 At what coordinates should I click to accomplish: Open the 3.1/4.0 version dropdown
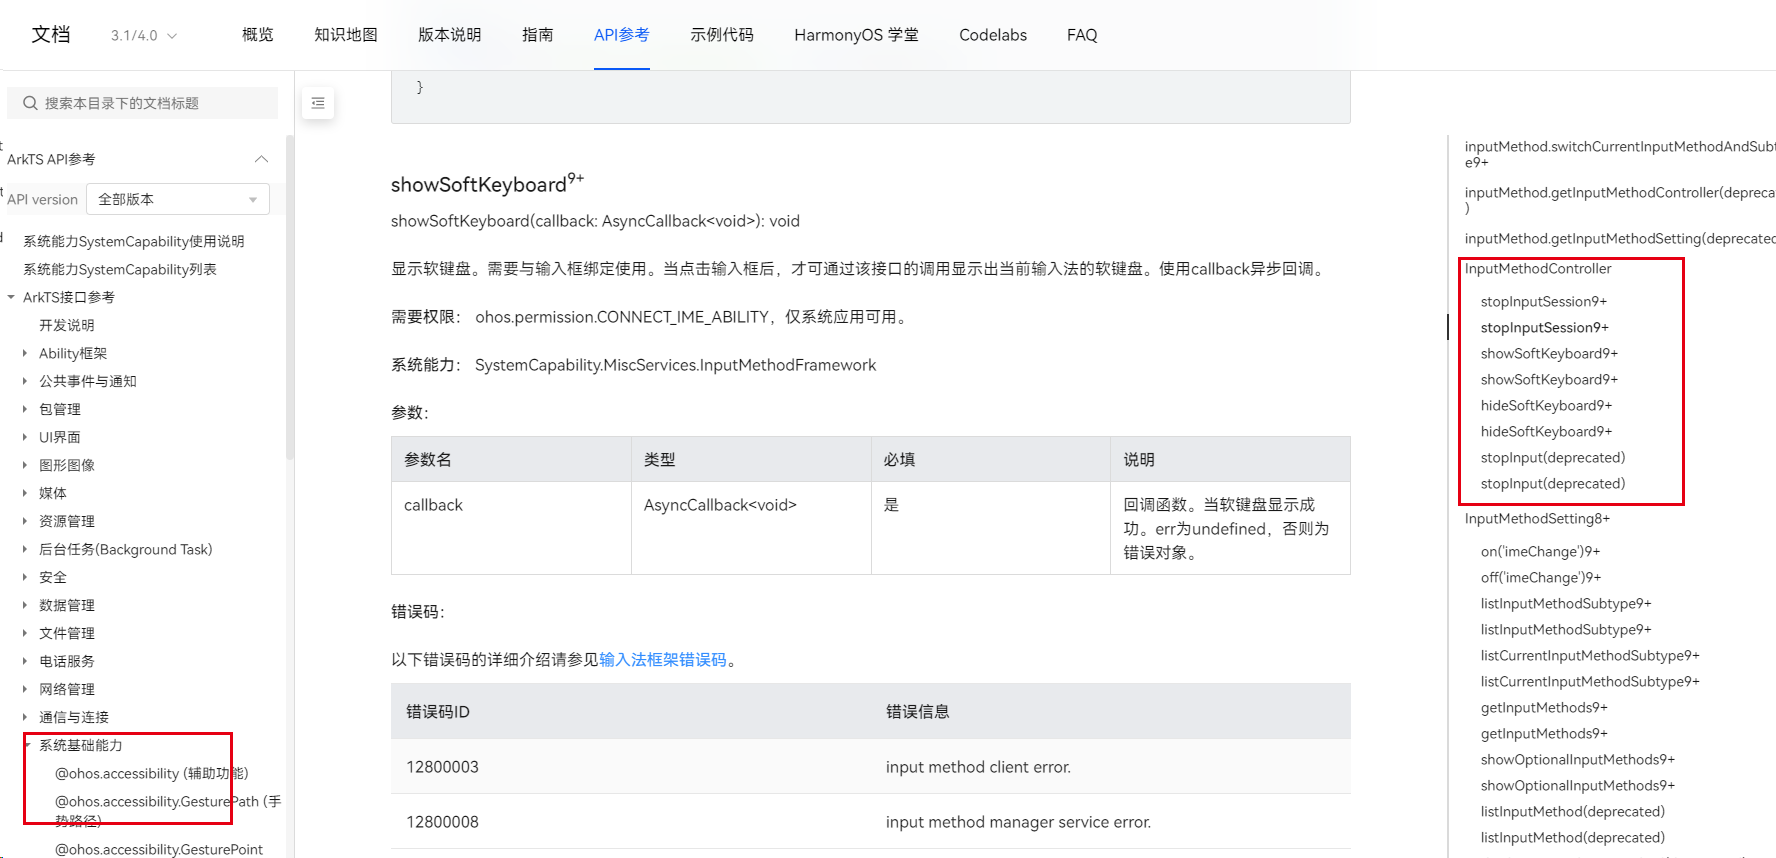click(144, 36)
